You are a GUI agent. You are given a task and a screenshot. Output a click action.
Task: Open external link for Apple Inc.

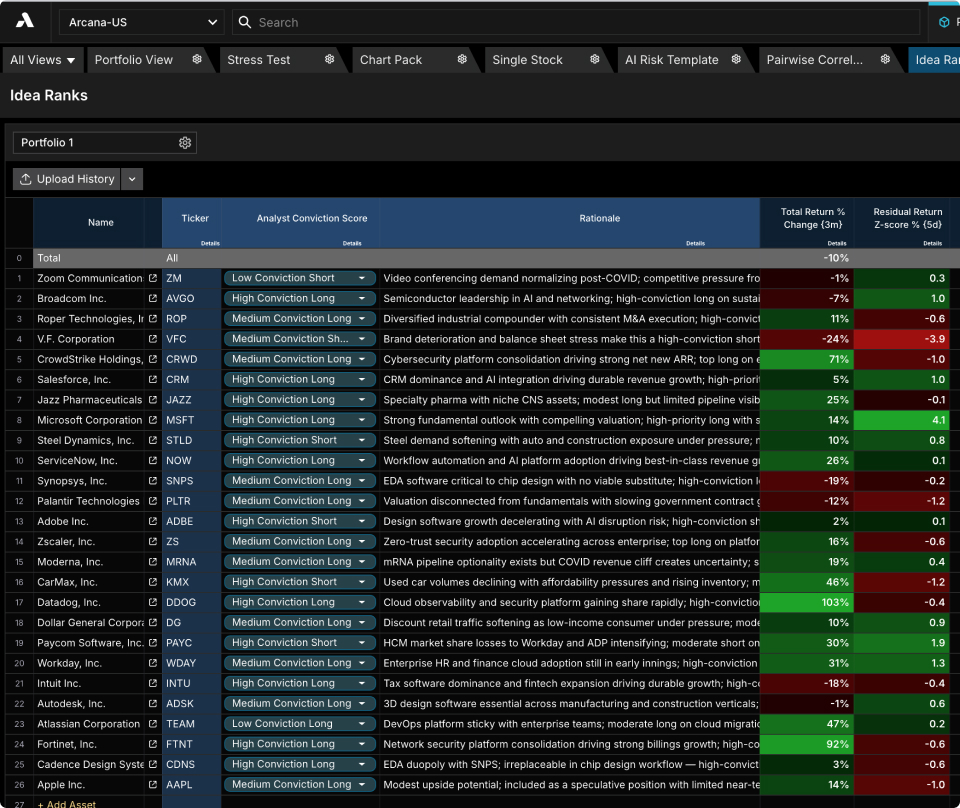(x=152, y=785)
